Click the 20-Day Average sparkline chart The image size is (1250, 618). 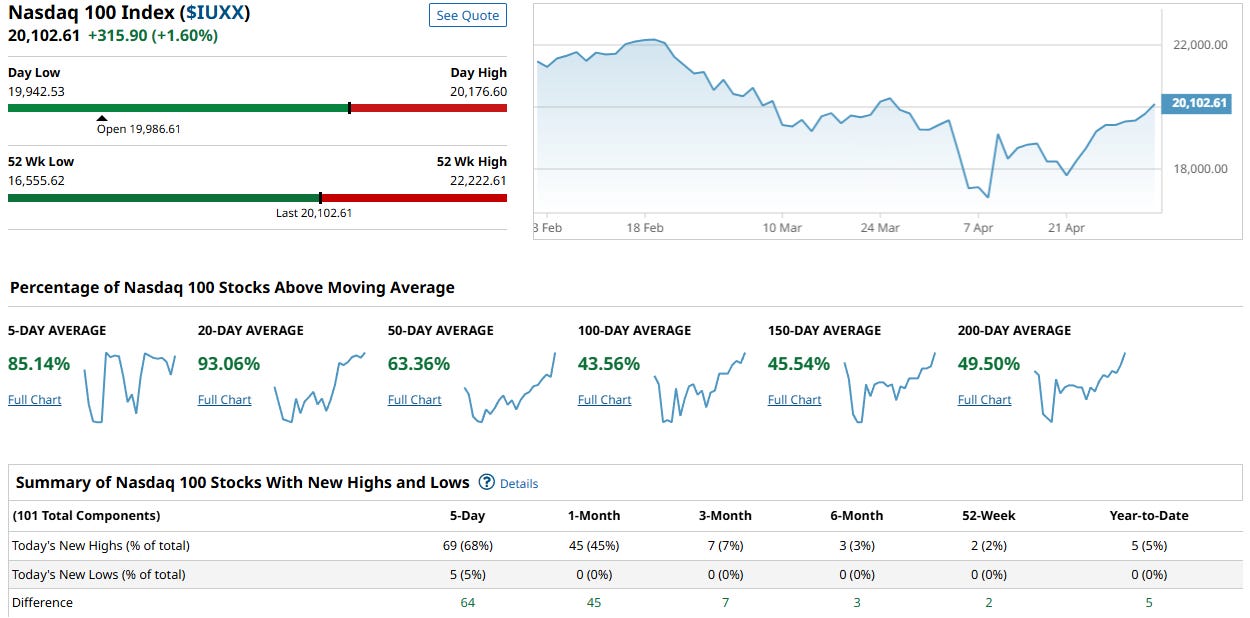pyautogui.click(x=320, y=387)
